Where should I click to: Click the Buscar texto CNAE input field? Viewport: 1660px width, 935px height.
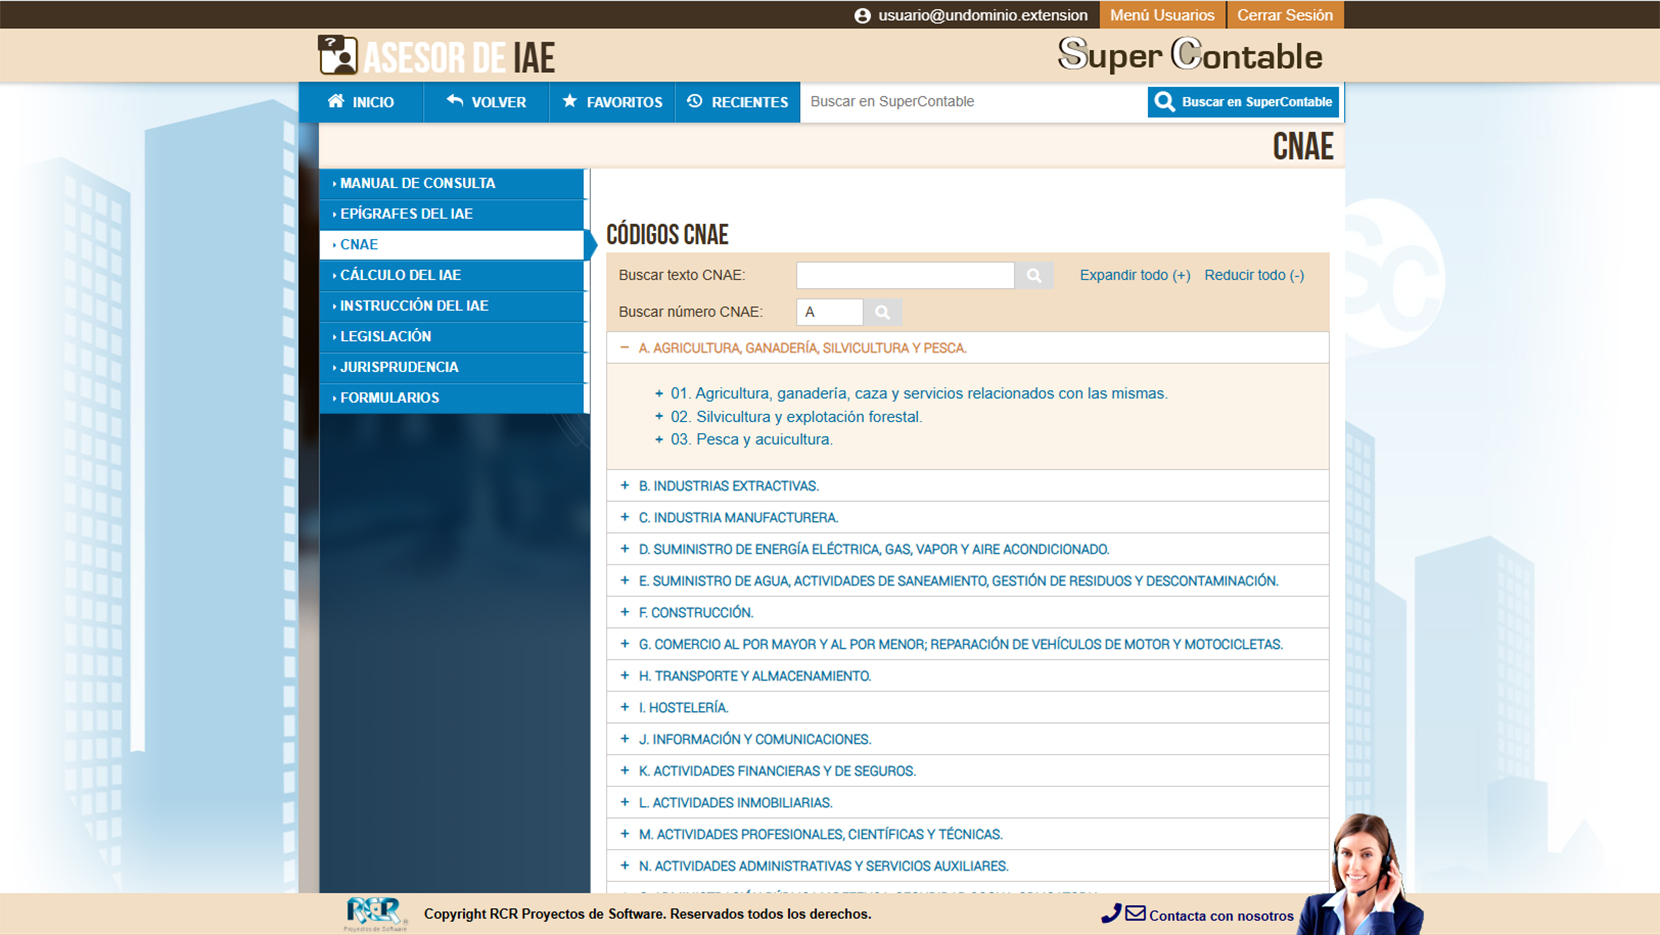click(905, 275)
